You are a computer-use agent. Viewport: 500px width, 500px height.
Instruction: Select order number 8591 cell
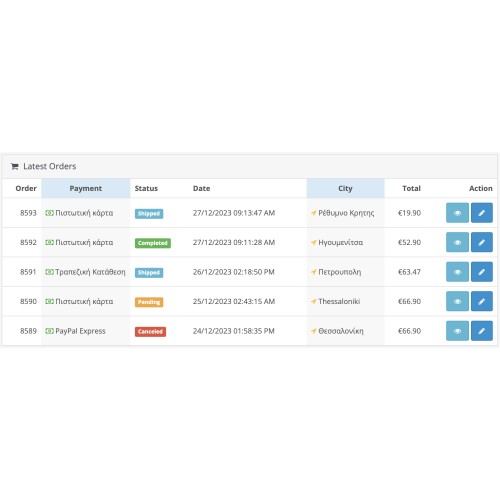pos(28,272)
